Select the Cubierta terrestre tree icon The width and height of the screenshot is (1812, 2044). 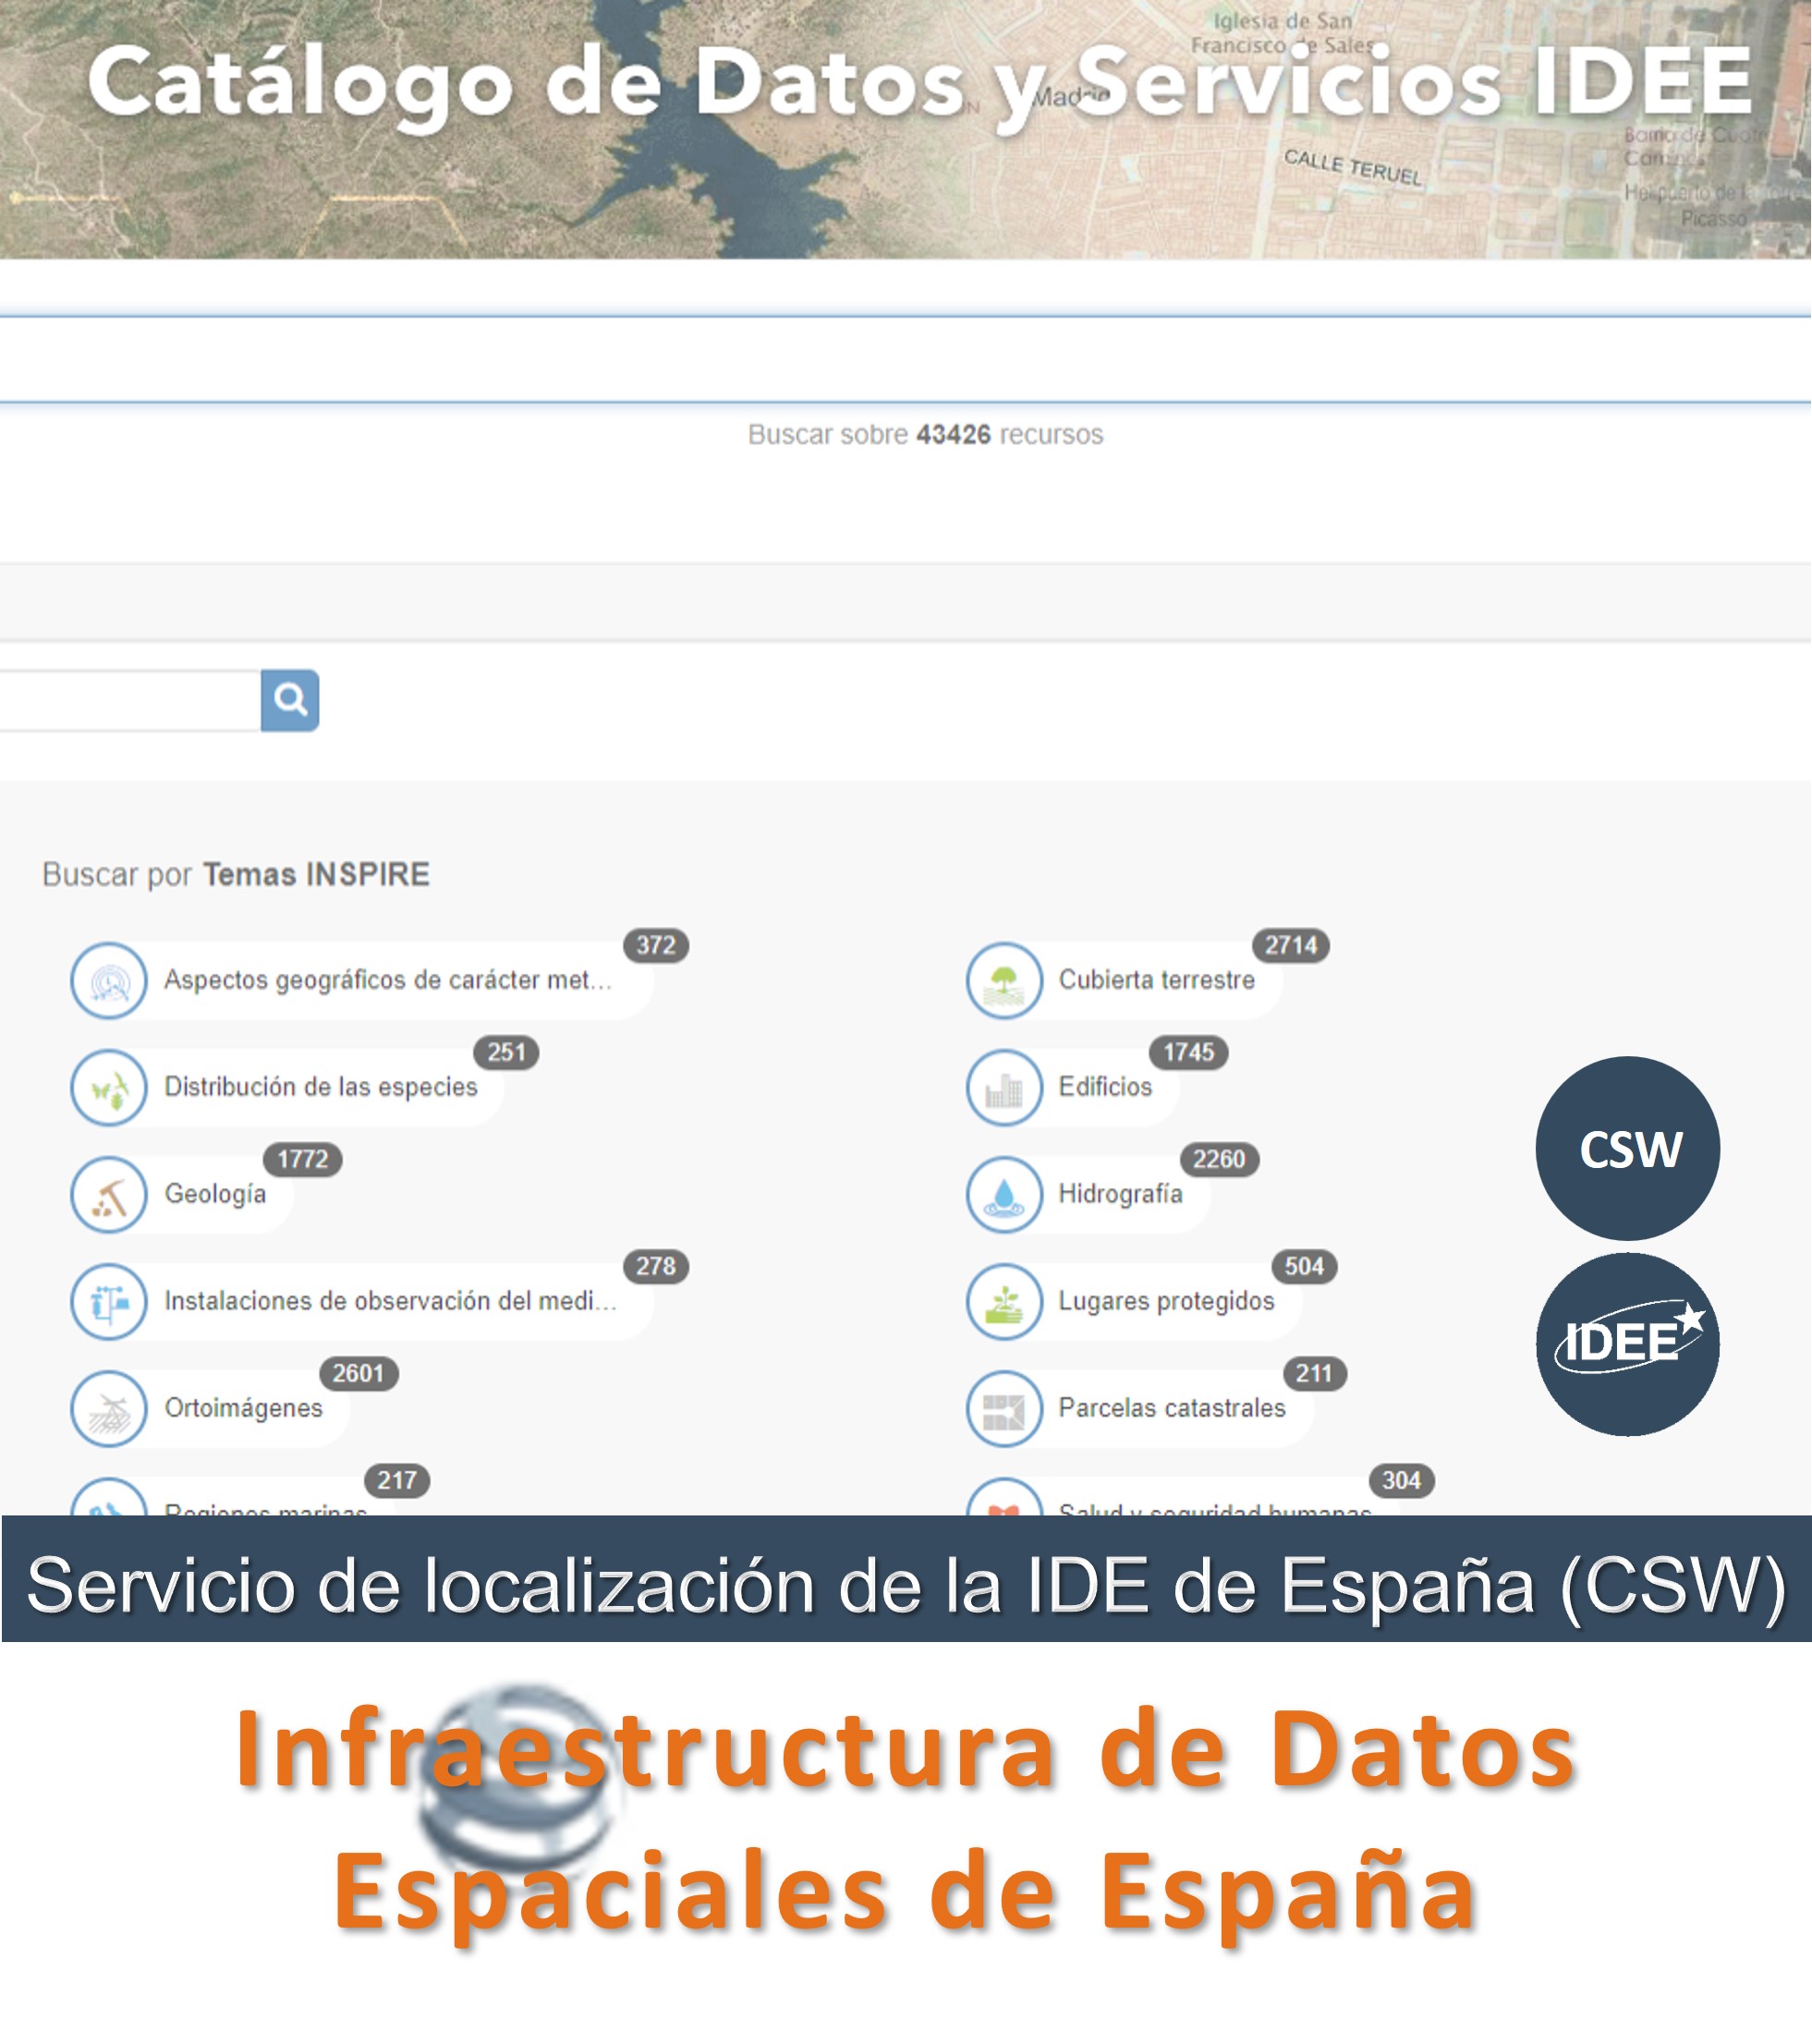coord(1005,981)
